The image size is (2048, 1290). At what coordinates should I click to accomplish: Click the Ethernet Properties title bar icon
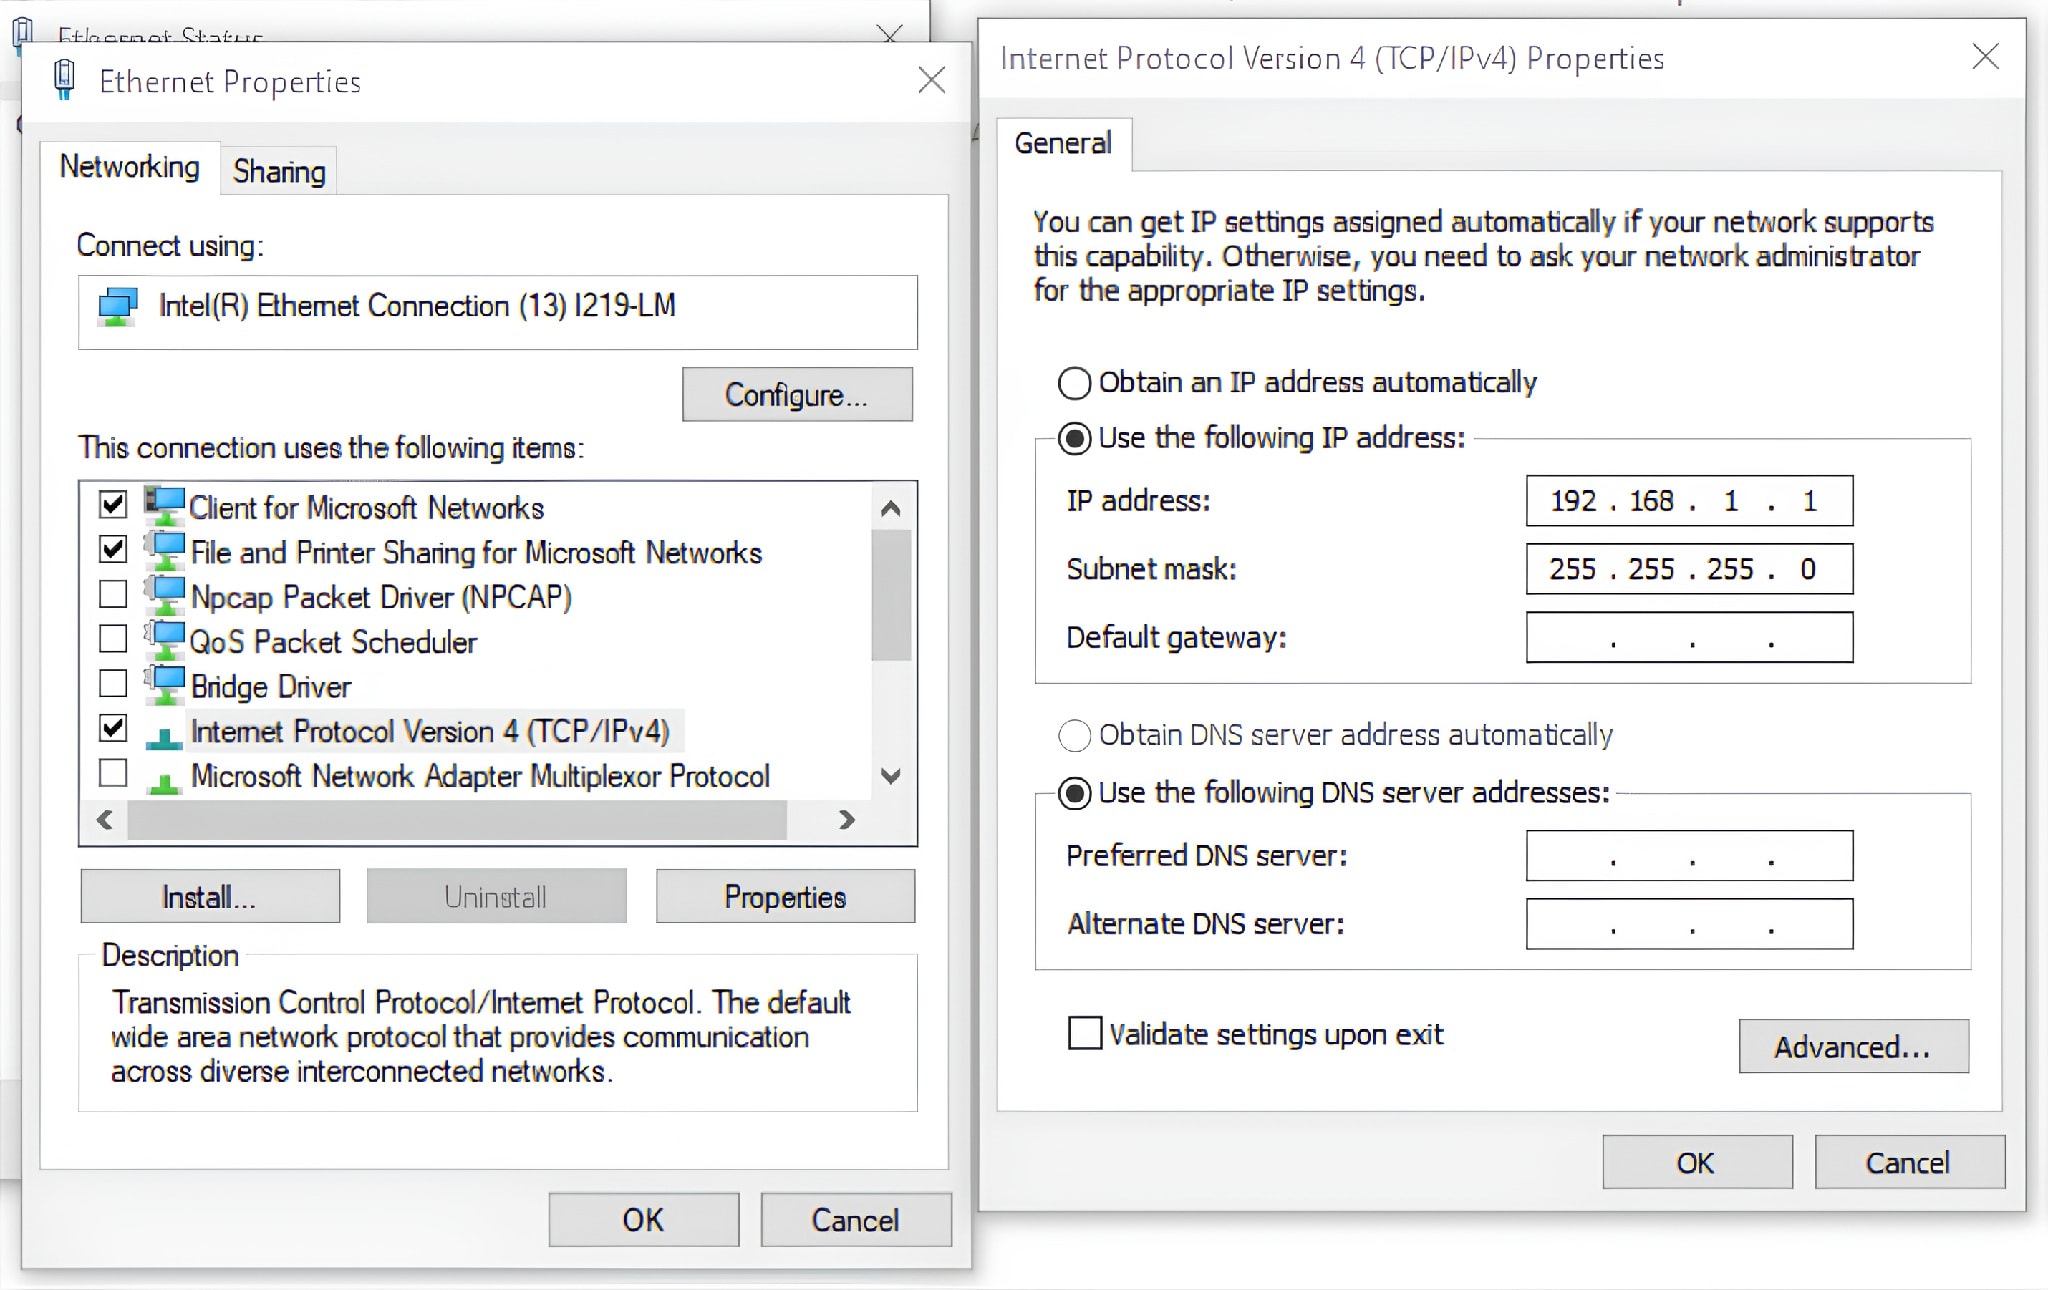coord(63,78)
